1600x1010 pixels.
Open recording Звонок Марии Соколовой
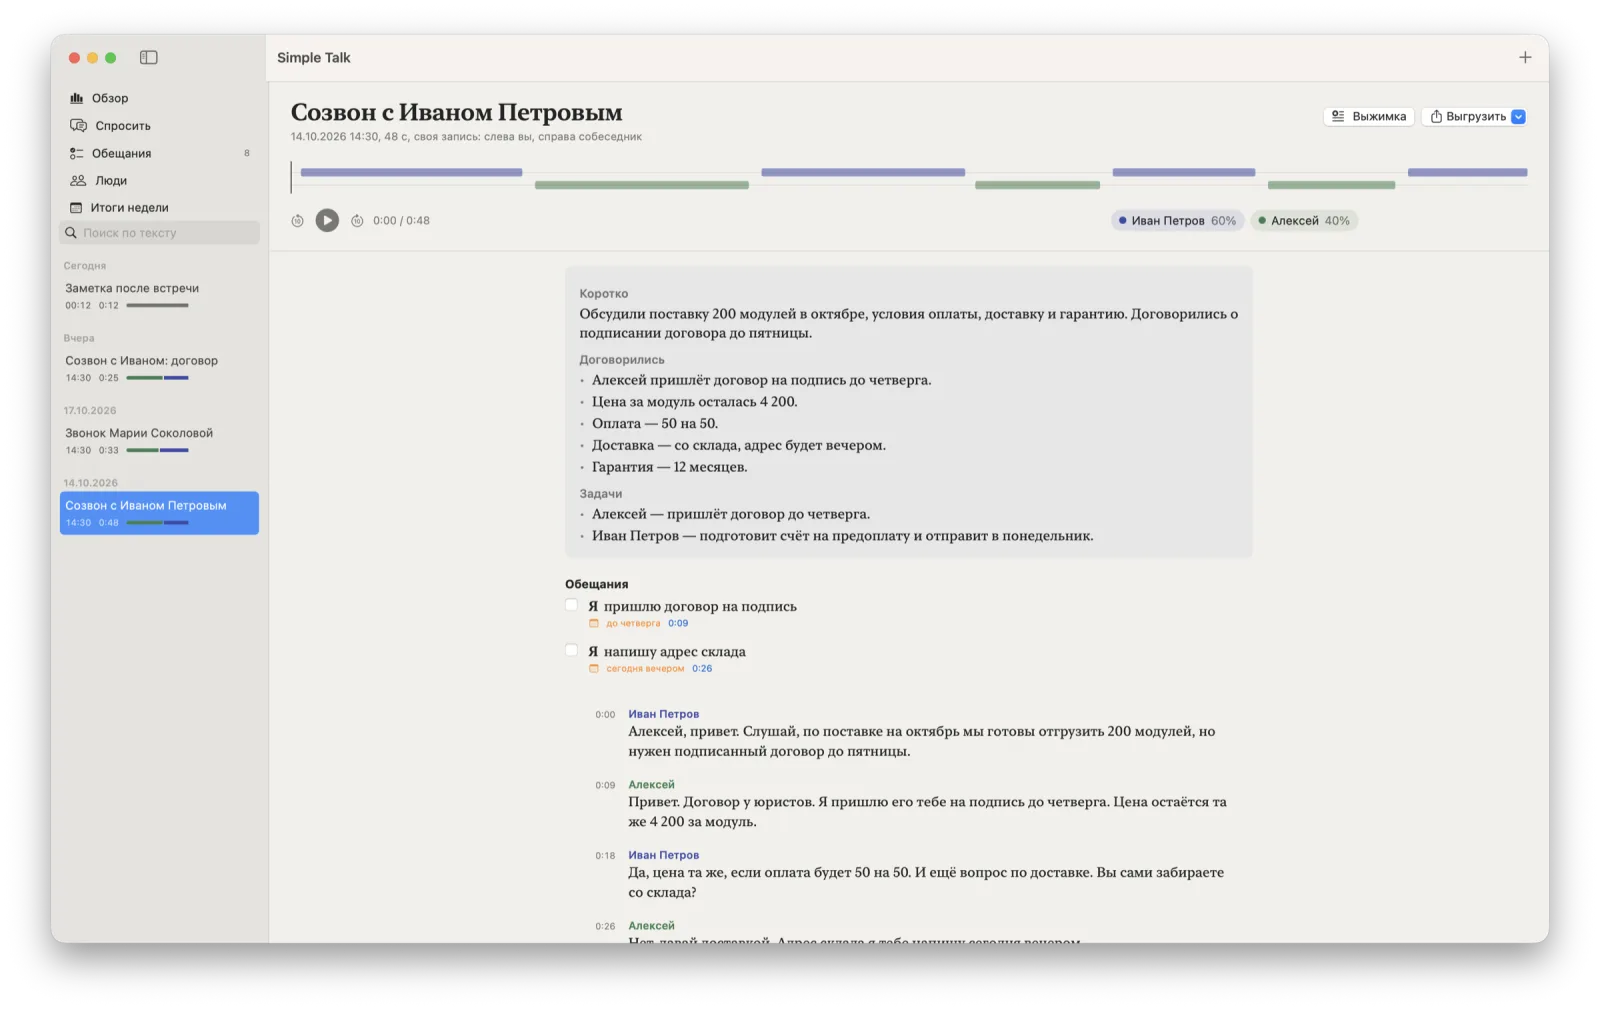click(159, 440)
